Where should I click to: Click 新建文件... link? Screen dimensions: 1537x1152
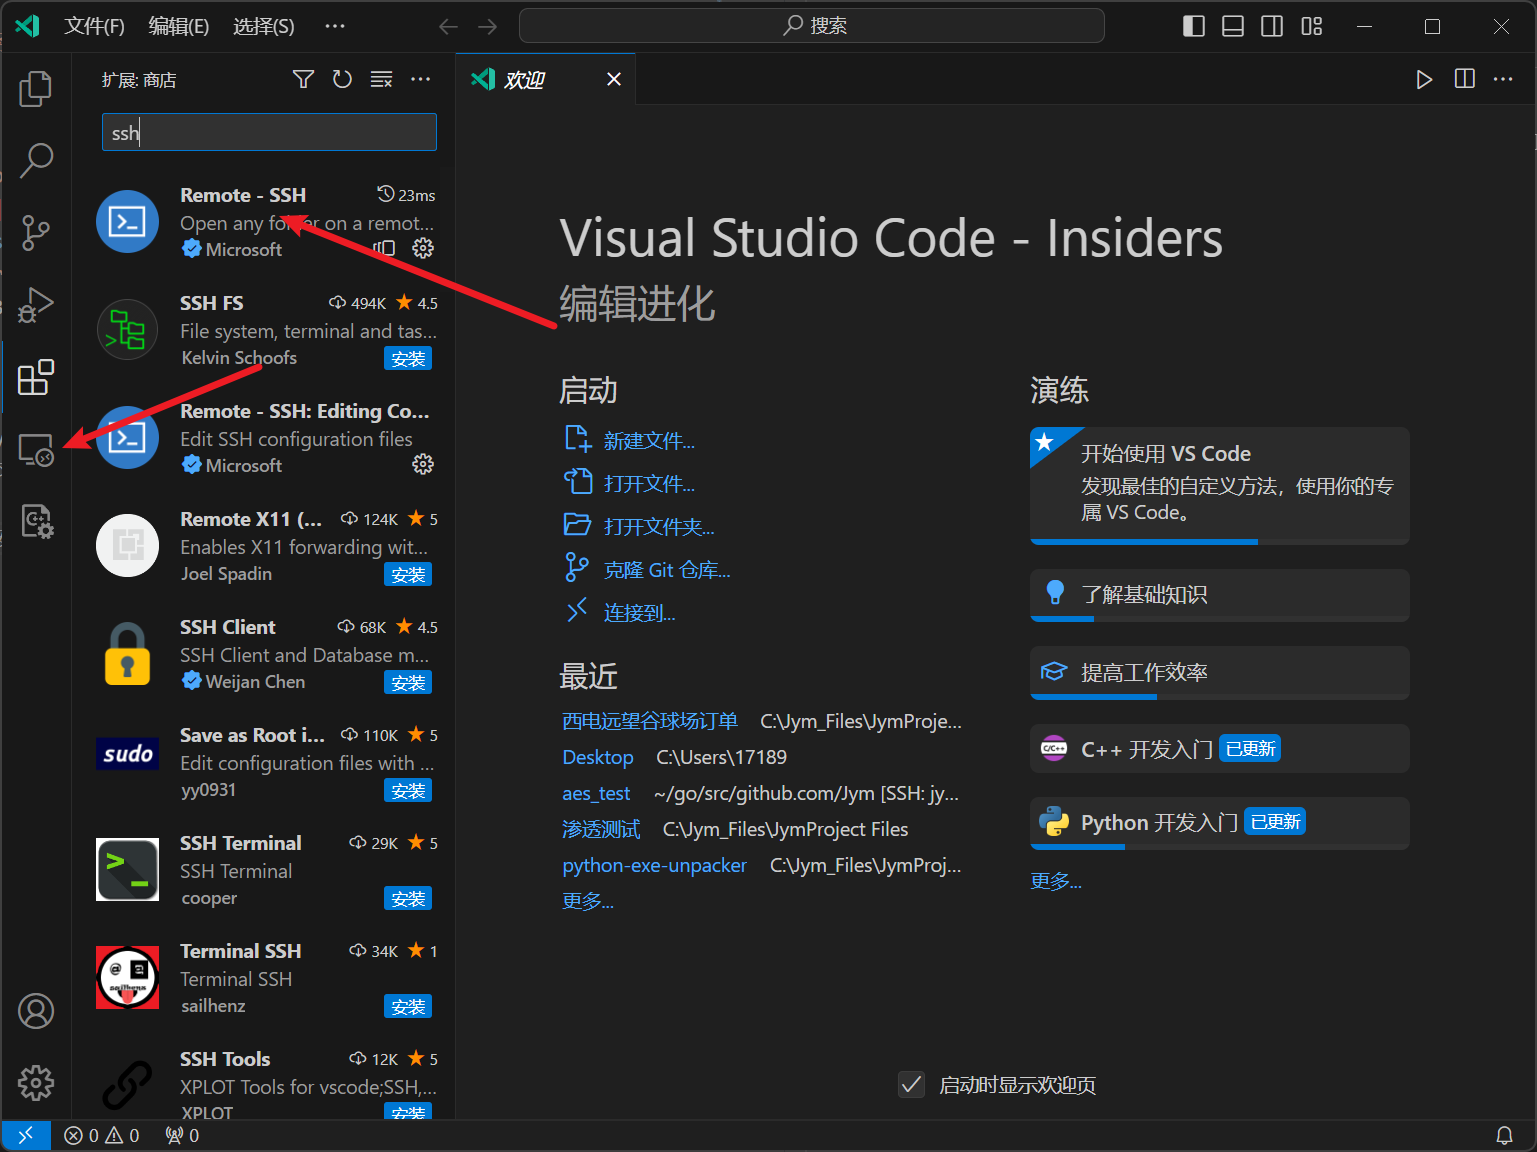[649, 441]
